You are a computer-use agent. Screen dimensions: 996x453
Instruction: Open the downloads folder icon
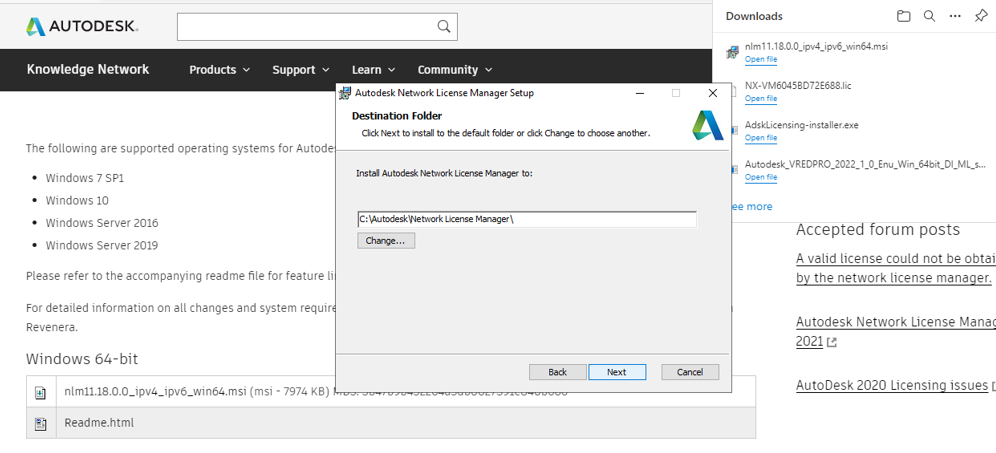903,16
